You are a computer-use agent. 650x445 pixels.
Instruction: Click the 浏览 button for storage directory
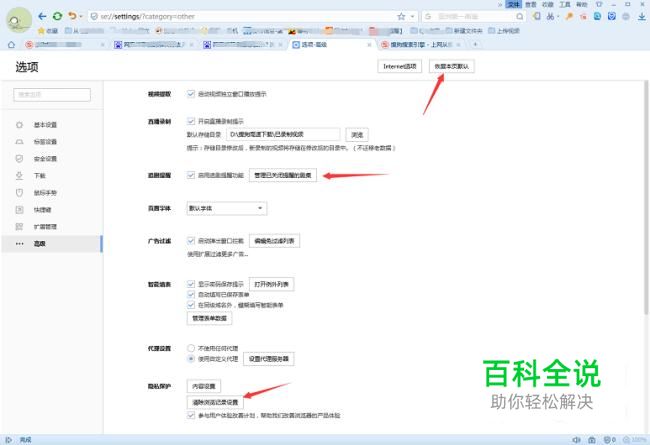tap(357, 135)
